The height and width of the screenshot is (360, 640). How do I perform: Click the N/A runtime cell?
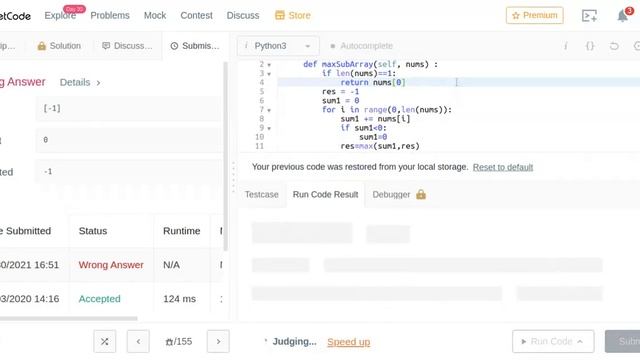pyautogui.click(x=171, y=265)
